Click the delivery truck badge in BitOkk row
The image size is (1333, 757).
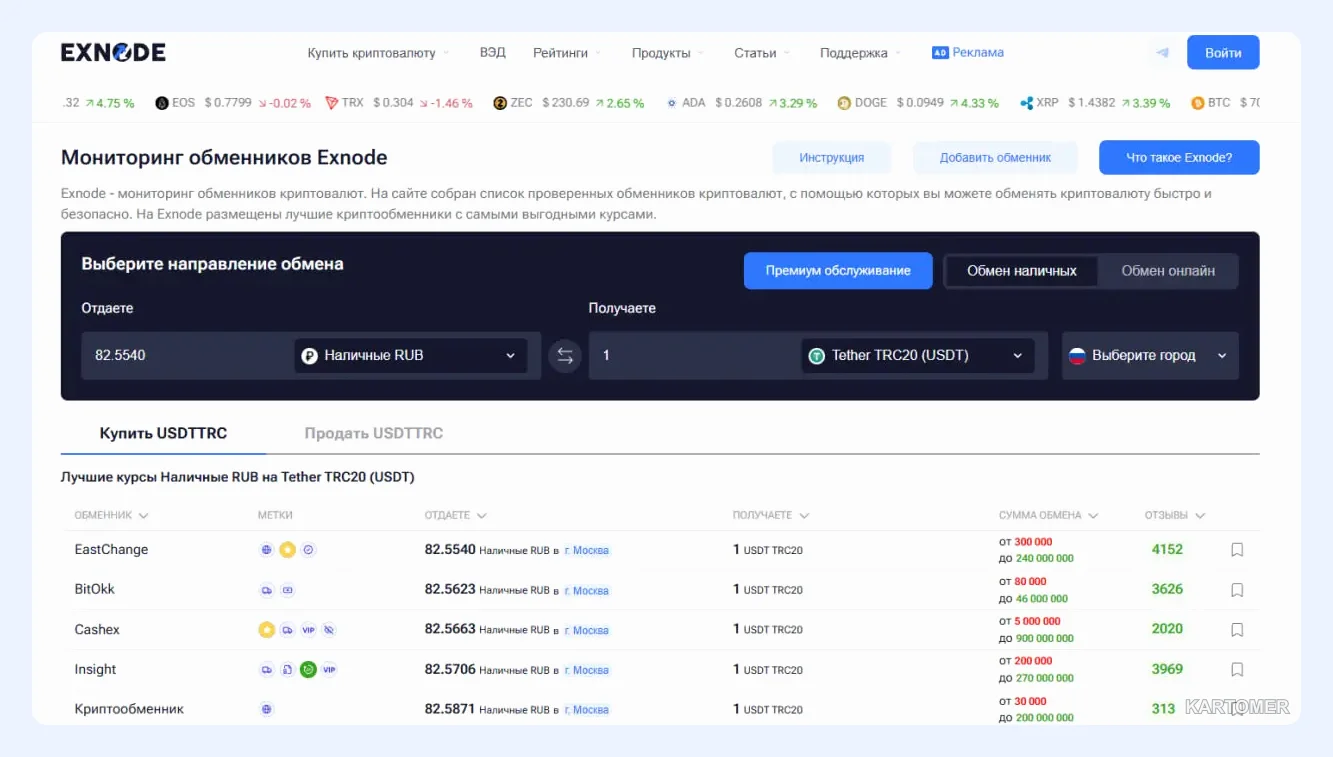pos(266,590)
